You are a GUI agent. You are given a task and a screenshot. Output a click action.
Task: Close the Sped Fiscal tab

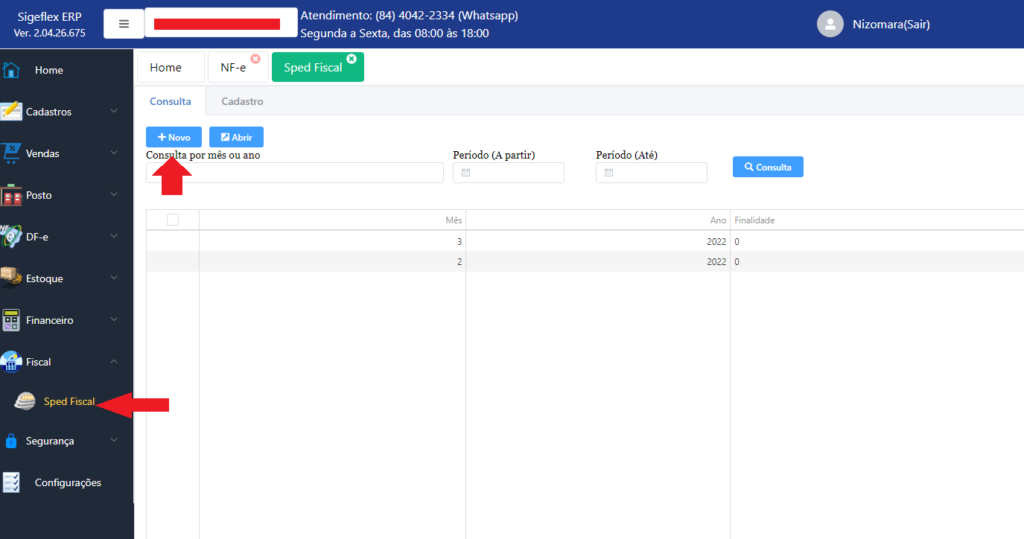pos(352,59)
